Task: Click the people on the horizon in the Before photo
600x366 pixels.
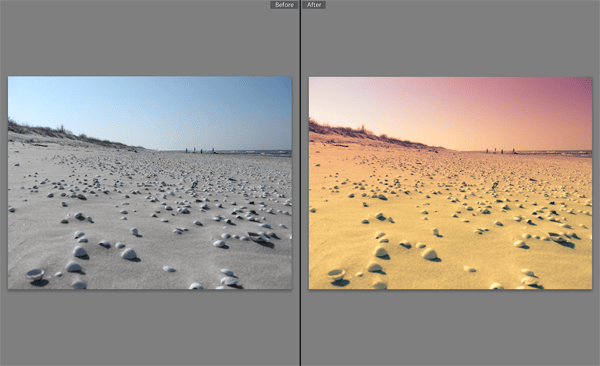Action: [x=200, y=150]
